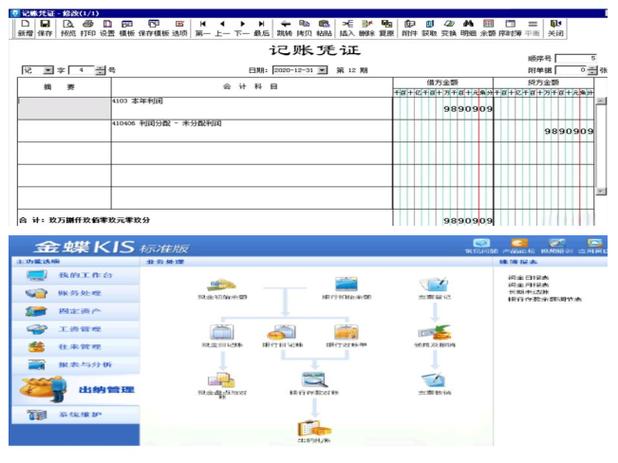Click the voucher number spinner beside 号
Screen dimensions: 618x463
pyautogui.click(x=100, y=71)
